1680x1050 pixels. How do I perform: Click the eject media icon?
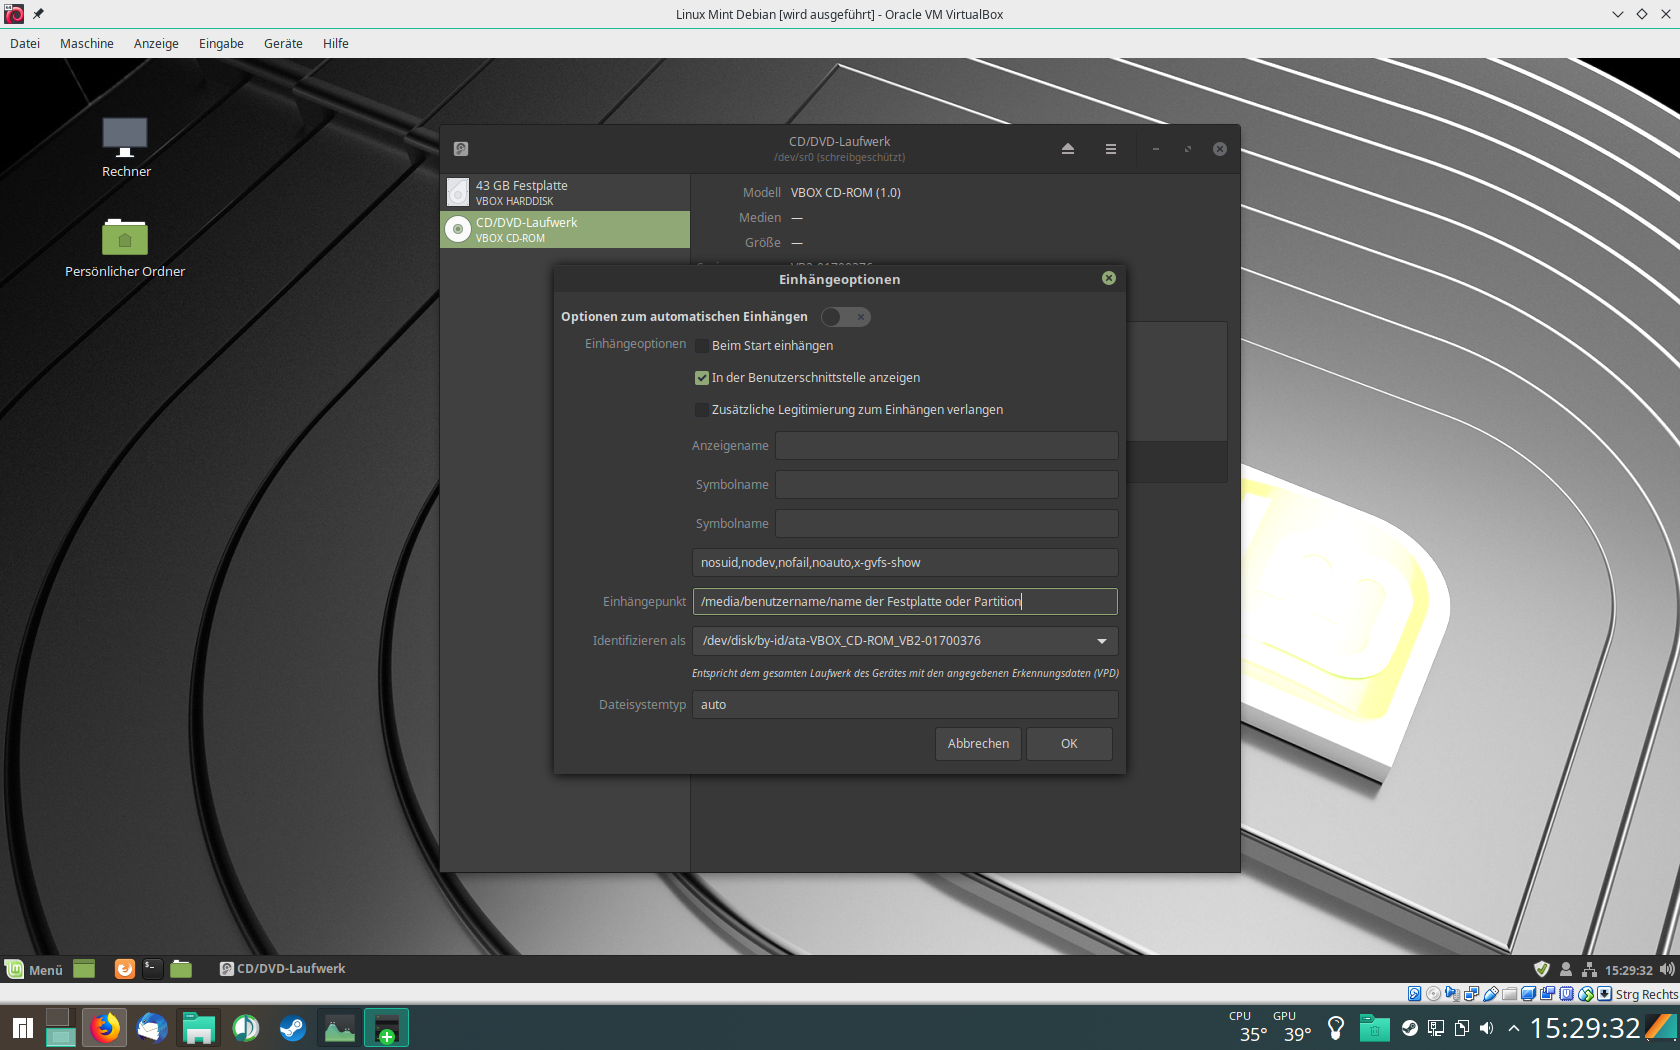[x=1067, y=149]
